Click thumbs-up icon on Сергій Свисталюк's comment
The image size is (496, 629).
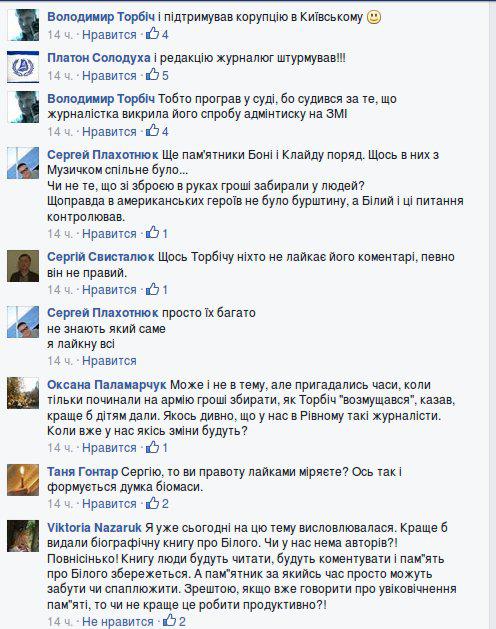point(152,289)
